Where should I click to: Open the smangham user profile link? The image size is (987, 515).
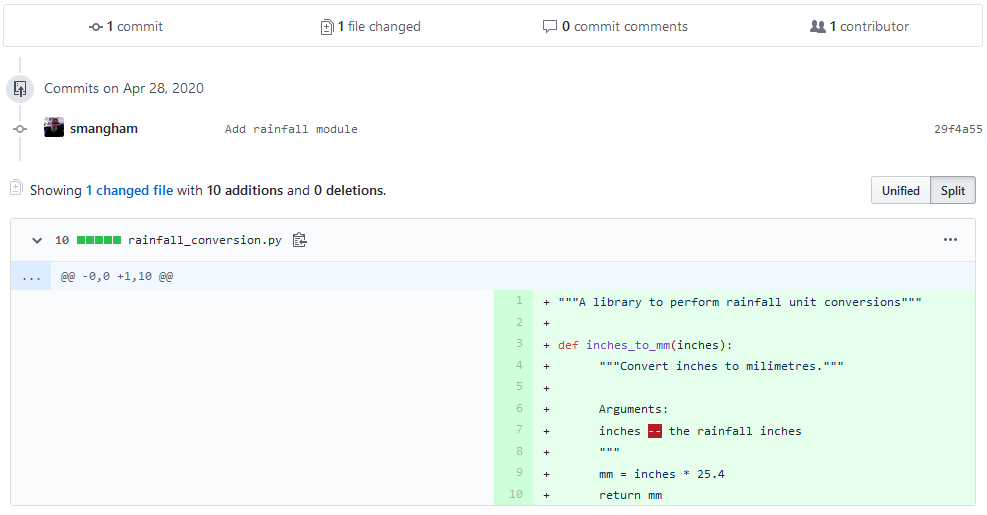click(x=104, y=128)
